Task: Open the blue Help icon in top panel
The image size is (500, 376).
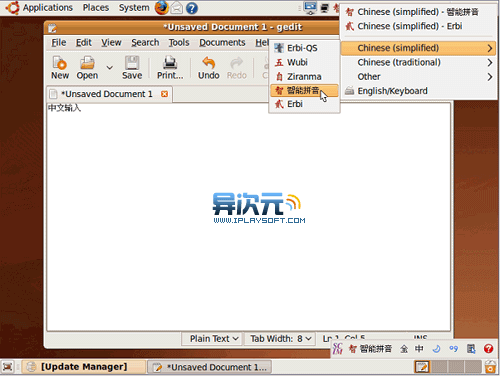Action: [x=192, y=8]
